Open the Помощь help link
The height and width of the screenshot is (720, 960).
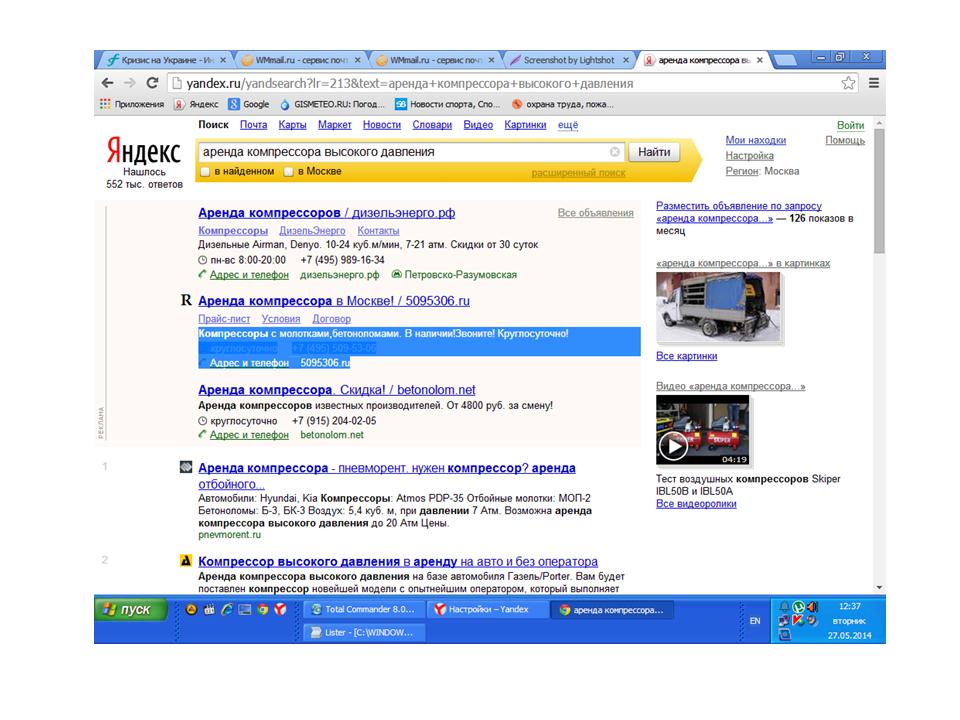point(845,140)
